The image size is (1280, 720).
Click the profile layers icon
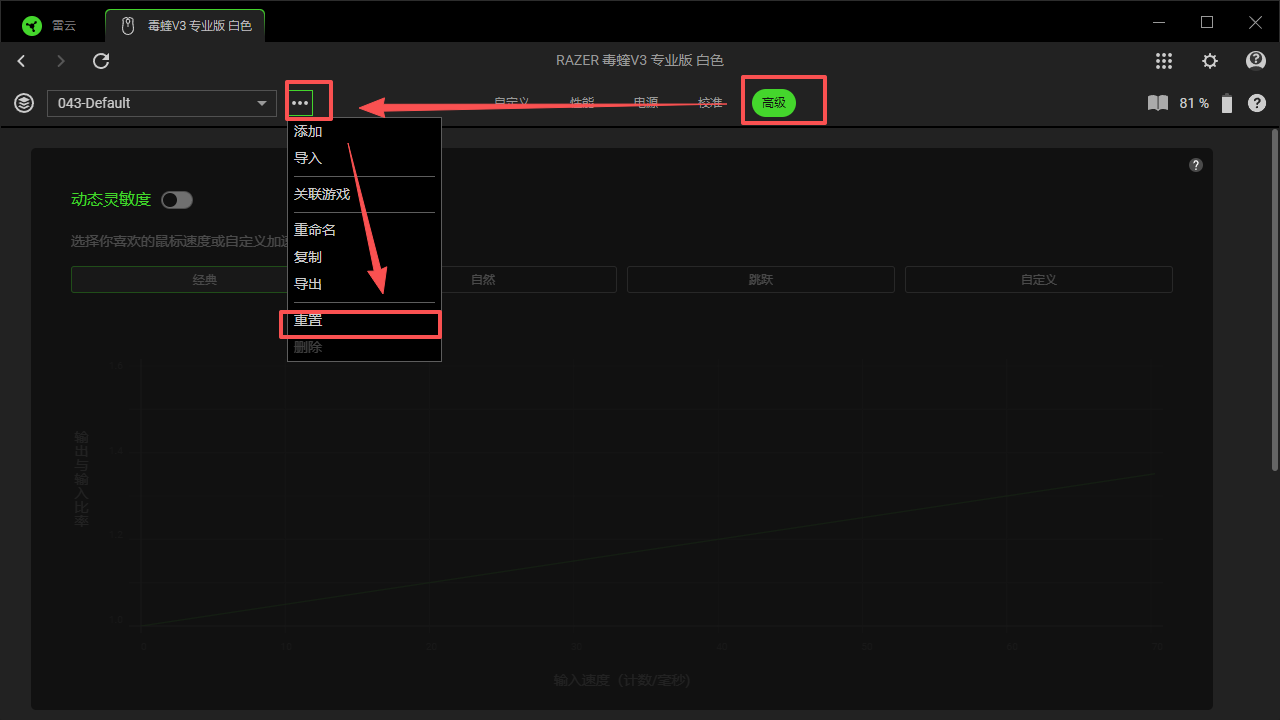(23, 103)
